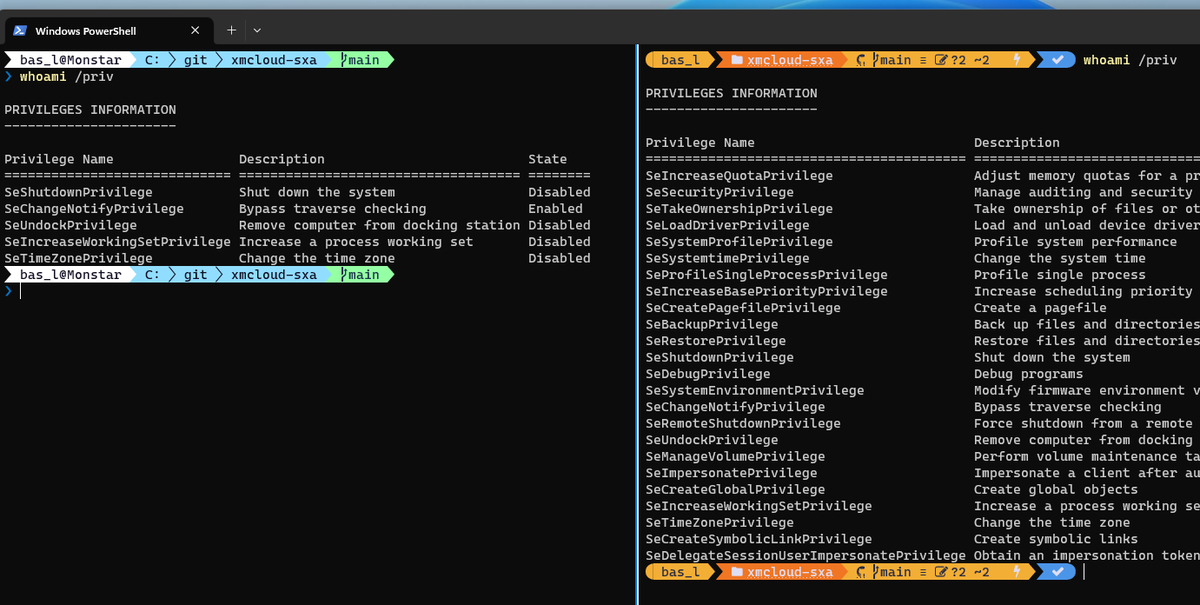1200x605 pixels.
Task: Click the blue checkmark status segment
Action: pyautogui.click(x=1058, y=59)
